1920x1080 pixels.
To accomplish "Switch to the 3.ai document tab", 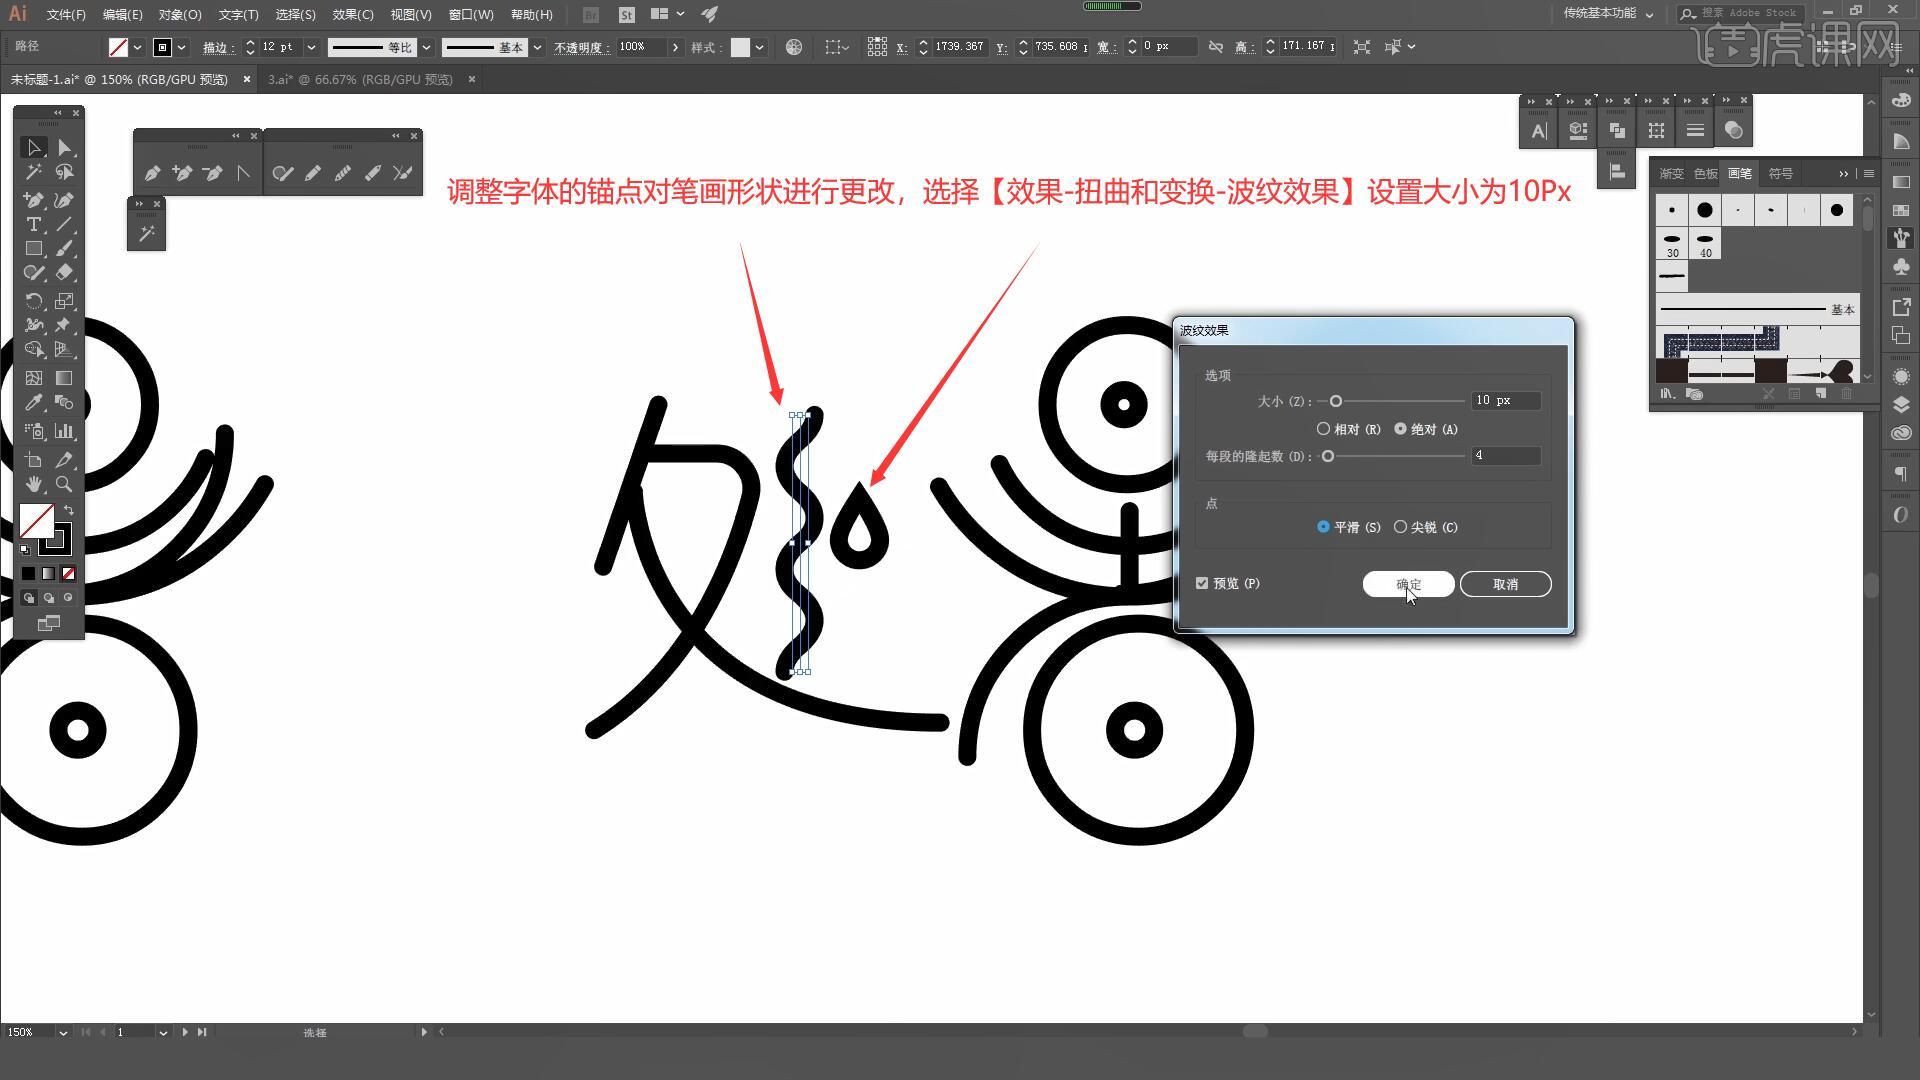I will [359, 79].
